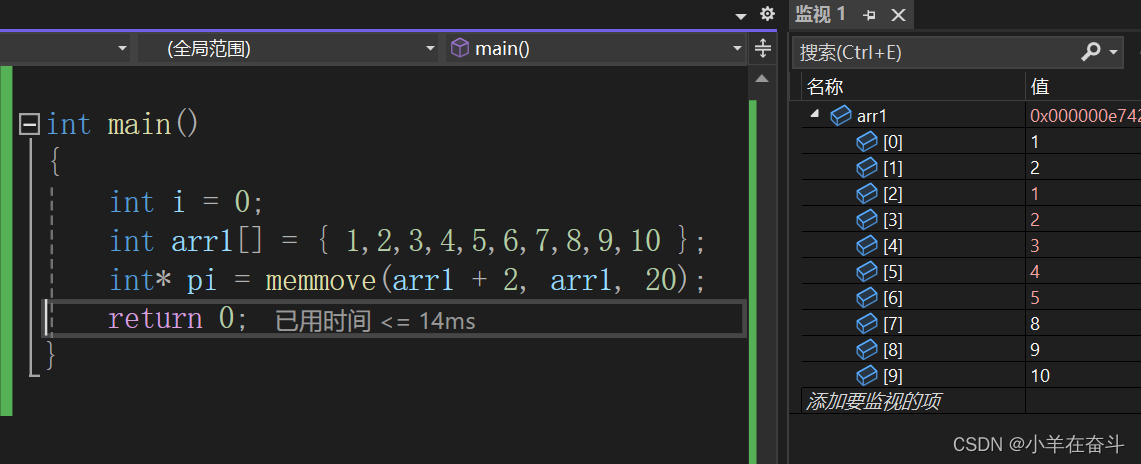Select the arr1 row in the watch list
This screenshot has width=1141, height=464.
tap(971, 116)
